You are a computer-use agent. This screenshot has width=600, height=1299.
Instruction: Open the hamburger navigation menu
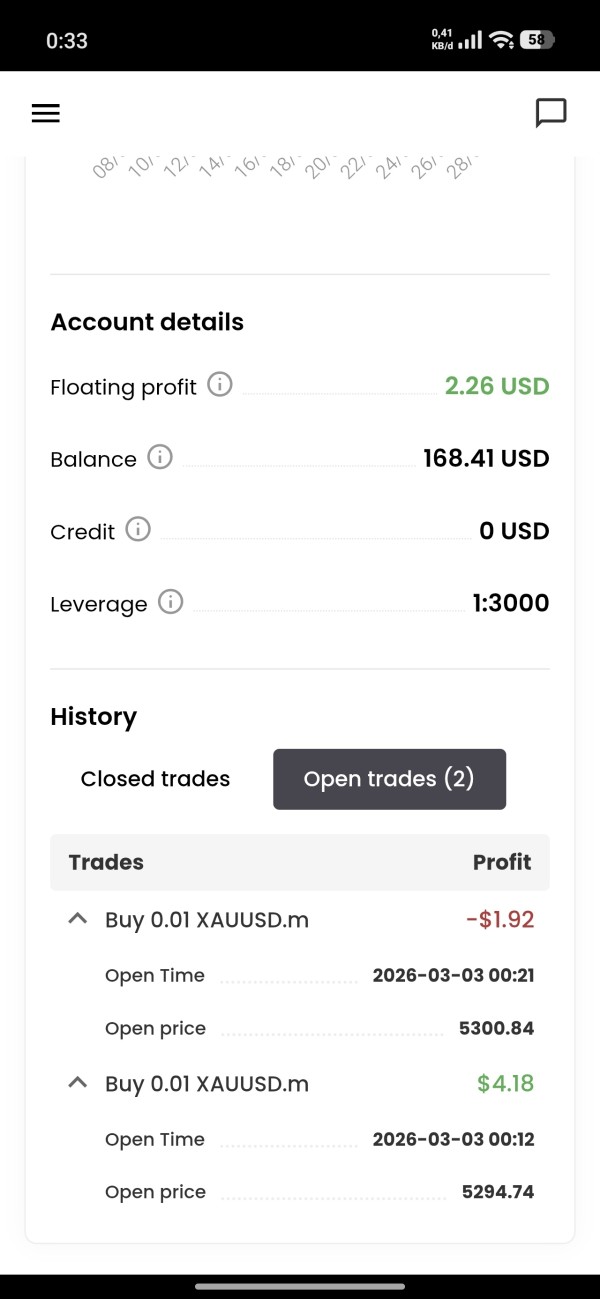point(46,113)
